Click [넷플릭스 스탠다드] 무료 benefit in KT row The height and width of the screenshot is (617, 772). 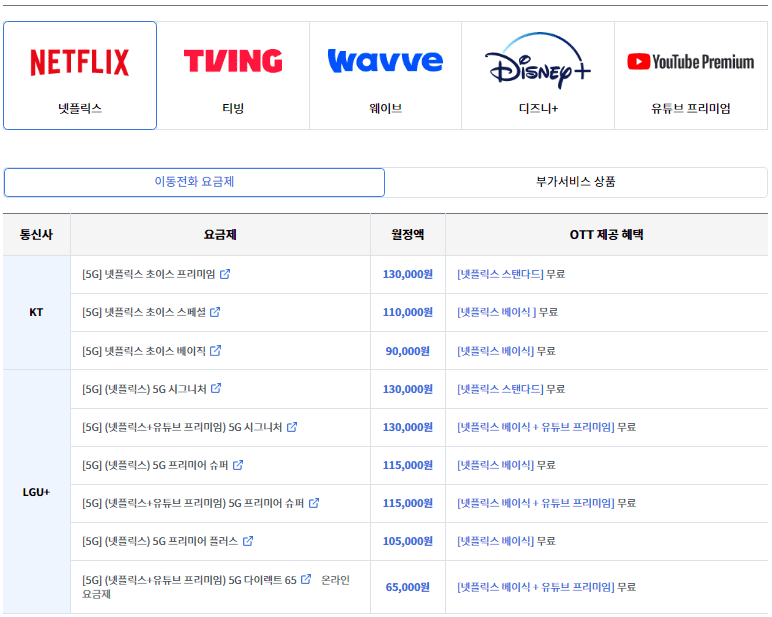pyautogui.click(x=511, y=274)
